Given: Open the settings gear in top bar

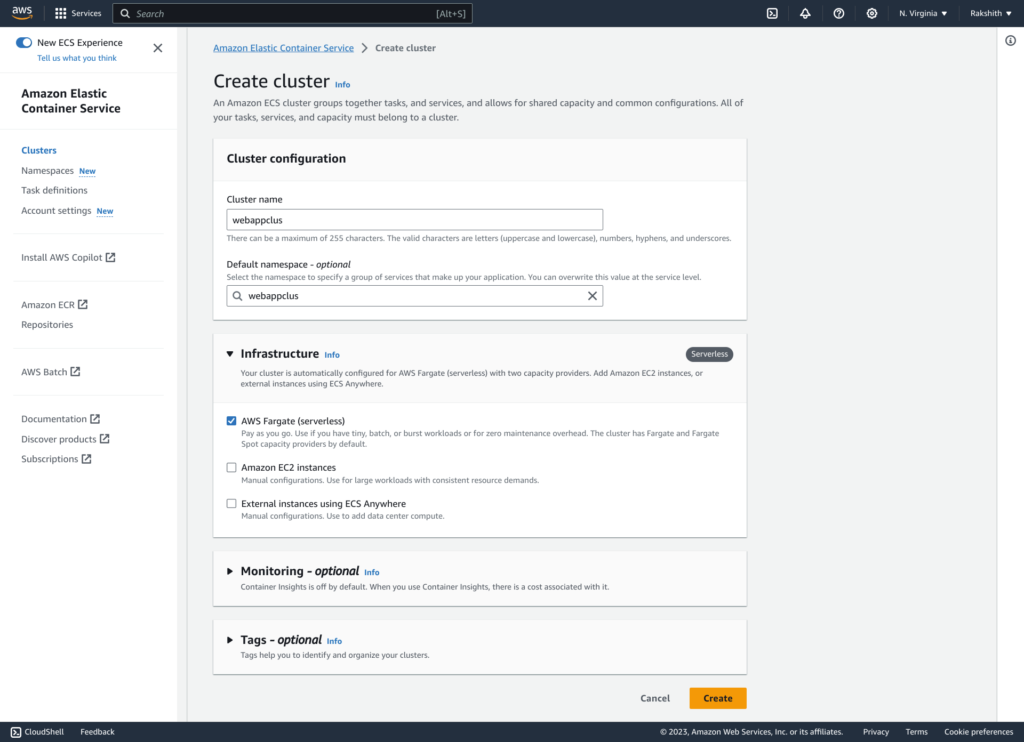Looking at the screenshot, I should pos(871,13).
